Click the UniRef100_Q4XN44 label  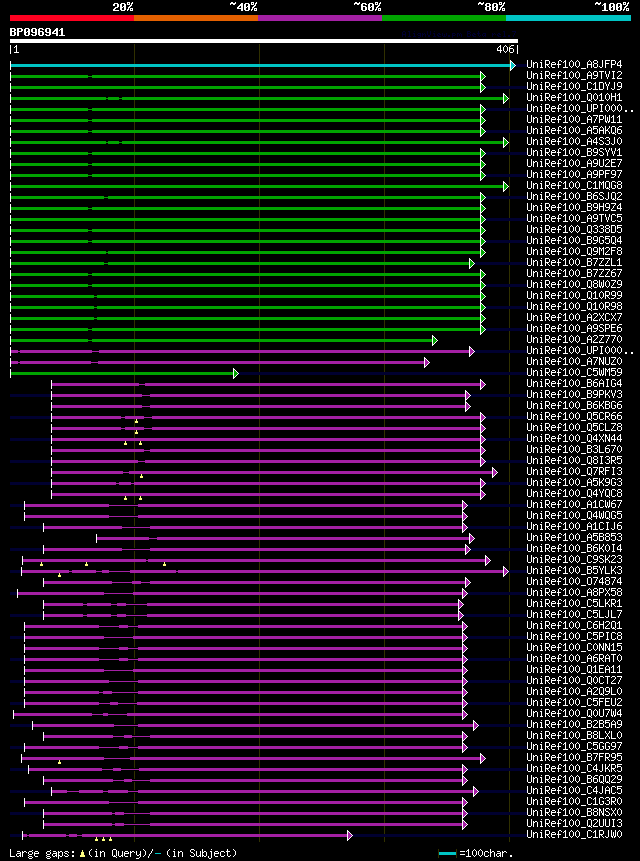[574, 438]
